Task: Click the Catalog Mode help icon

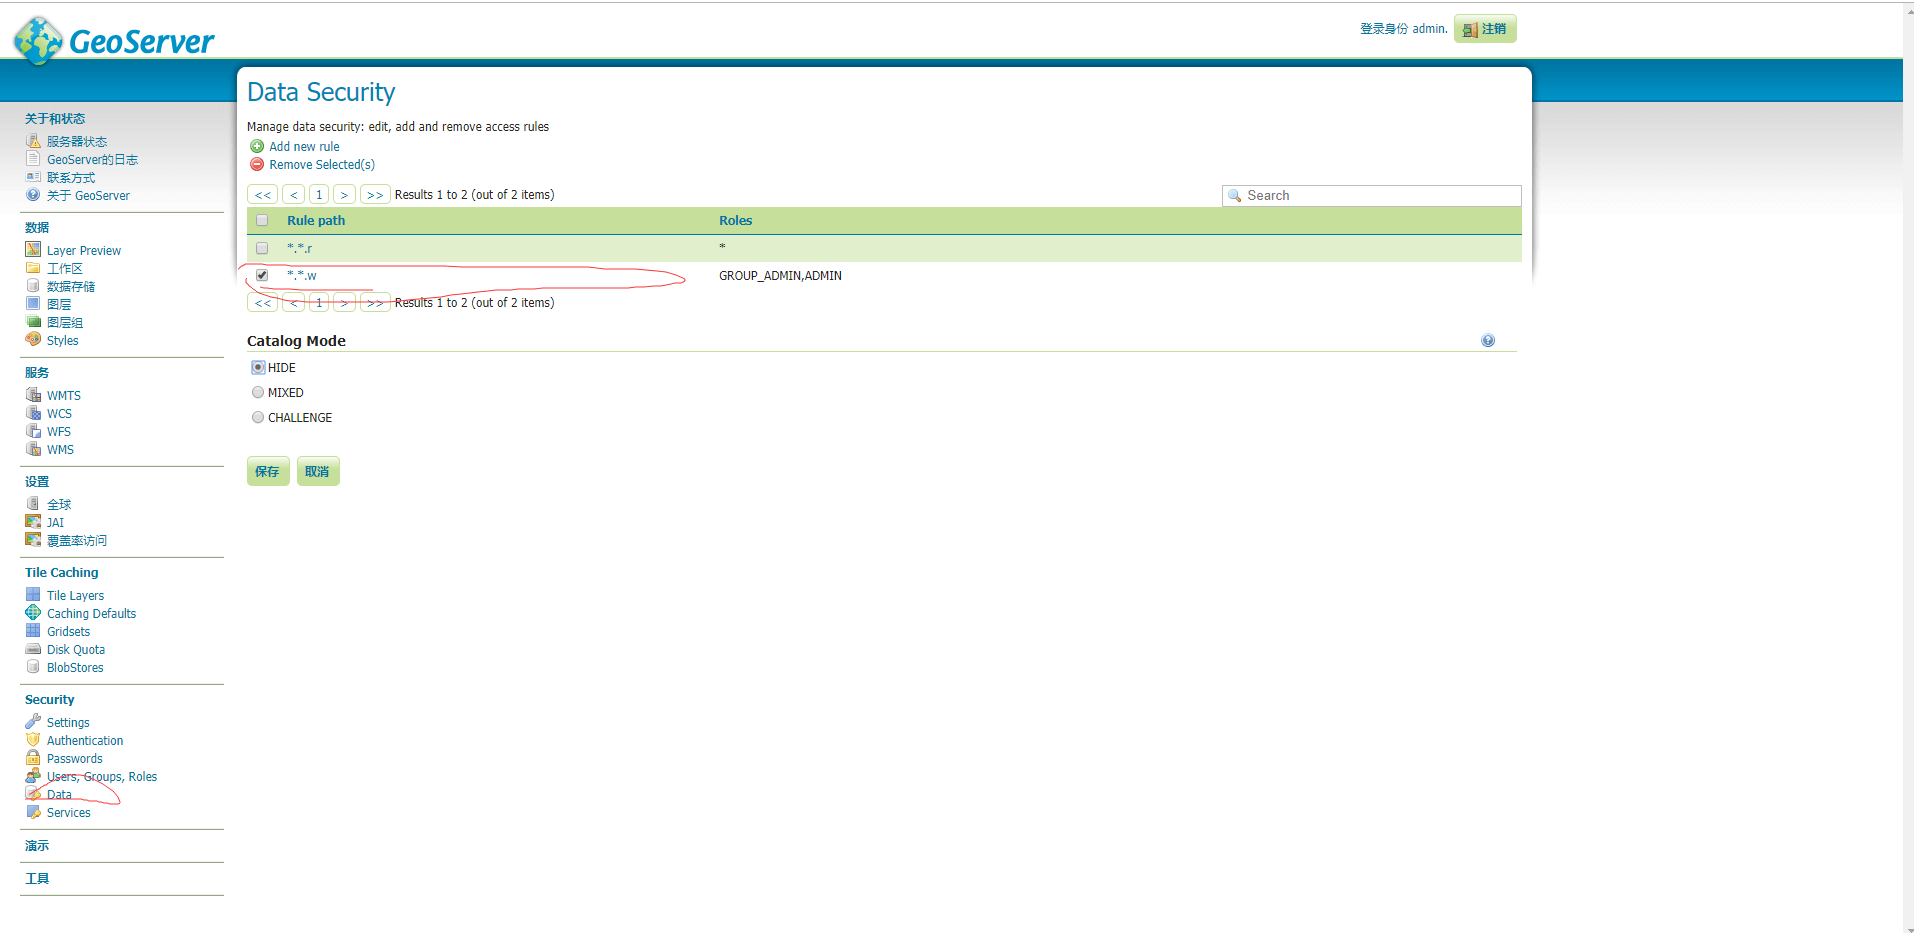Action: [x=1488, y=341]
